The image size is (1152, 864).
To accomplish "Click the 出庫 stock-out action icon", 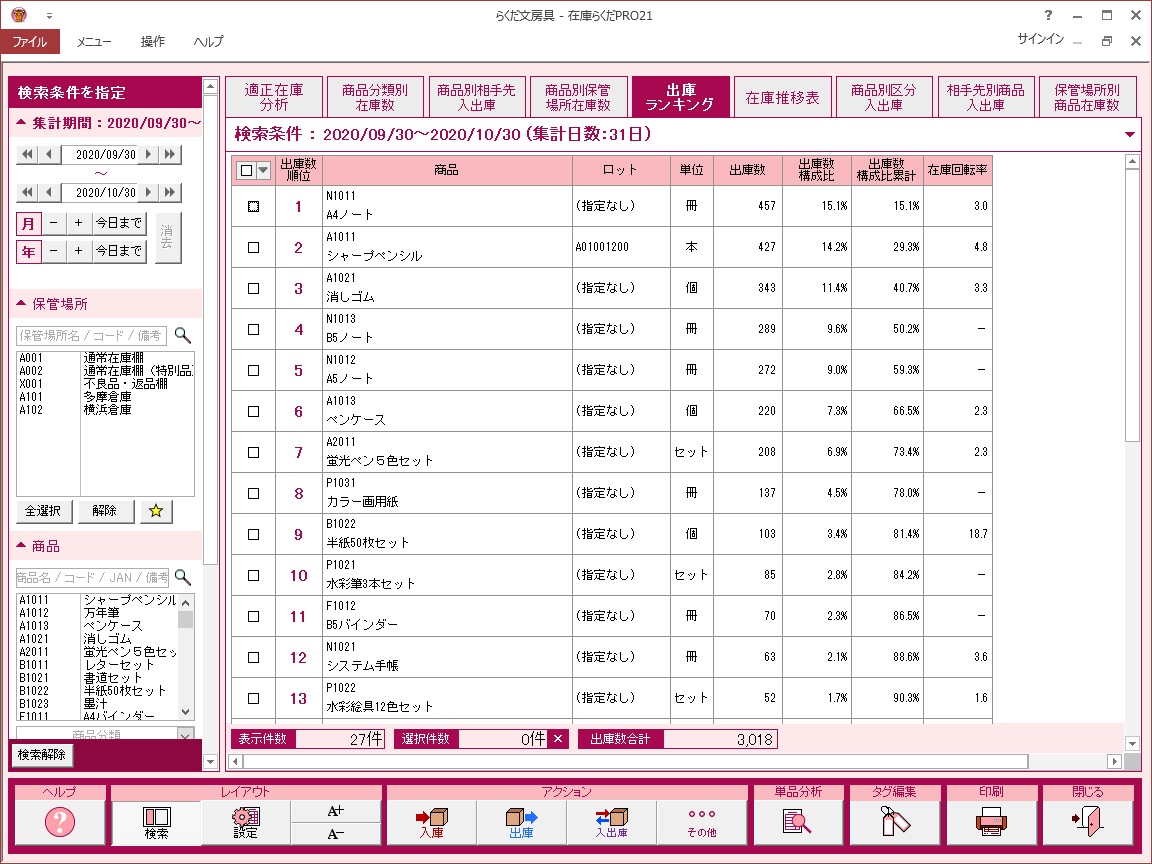I will 521,822.
